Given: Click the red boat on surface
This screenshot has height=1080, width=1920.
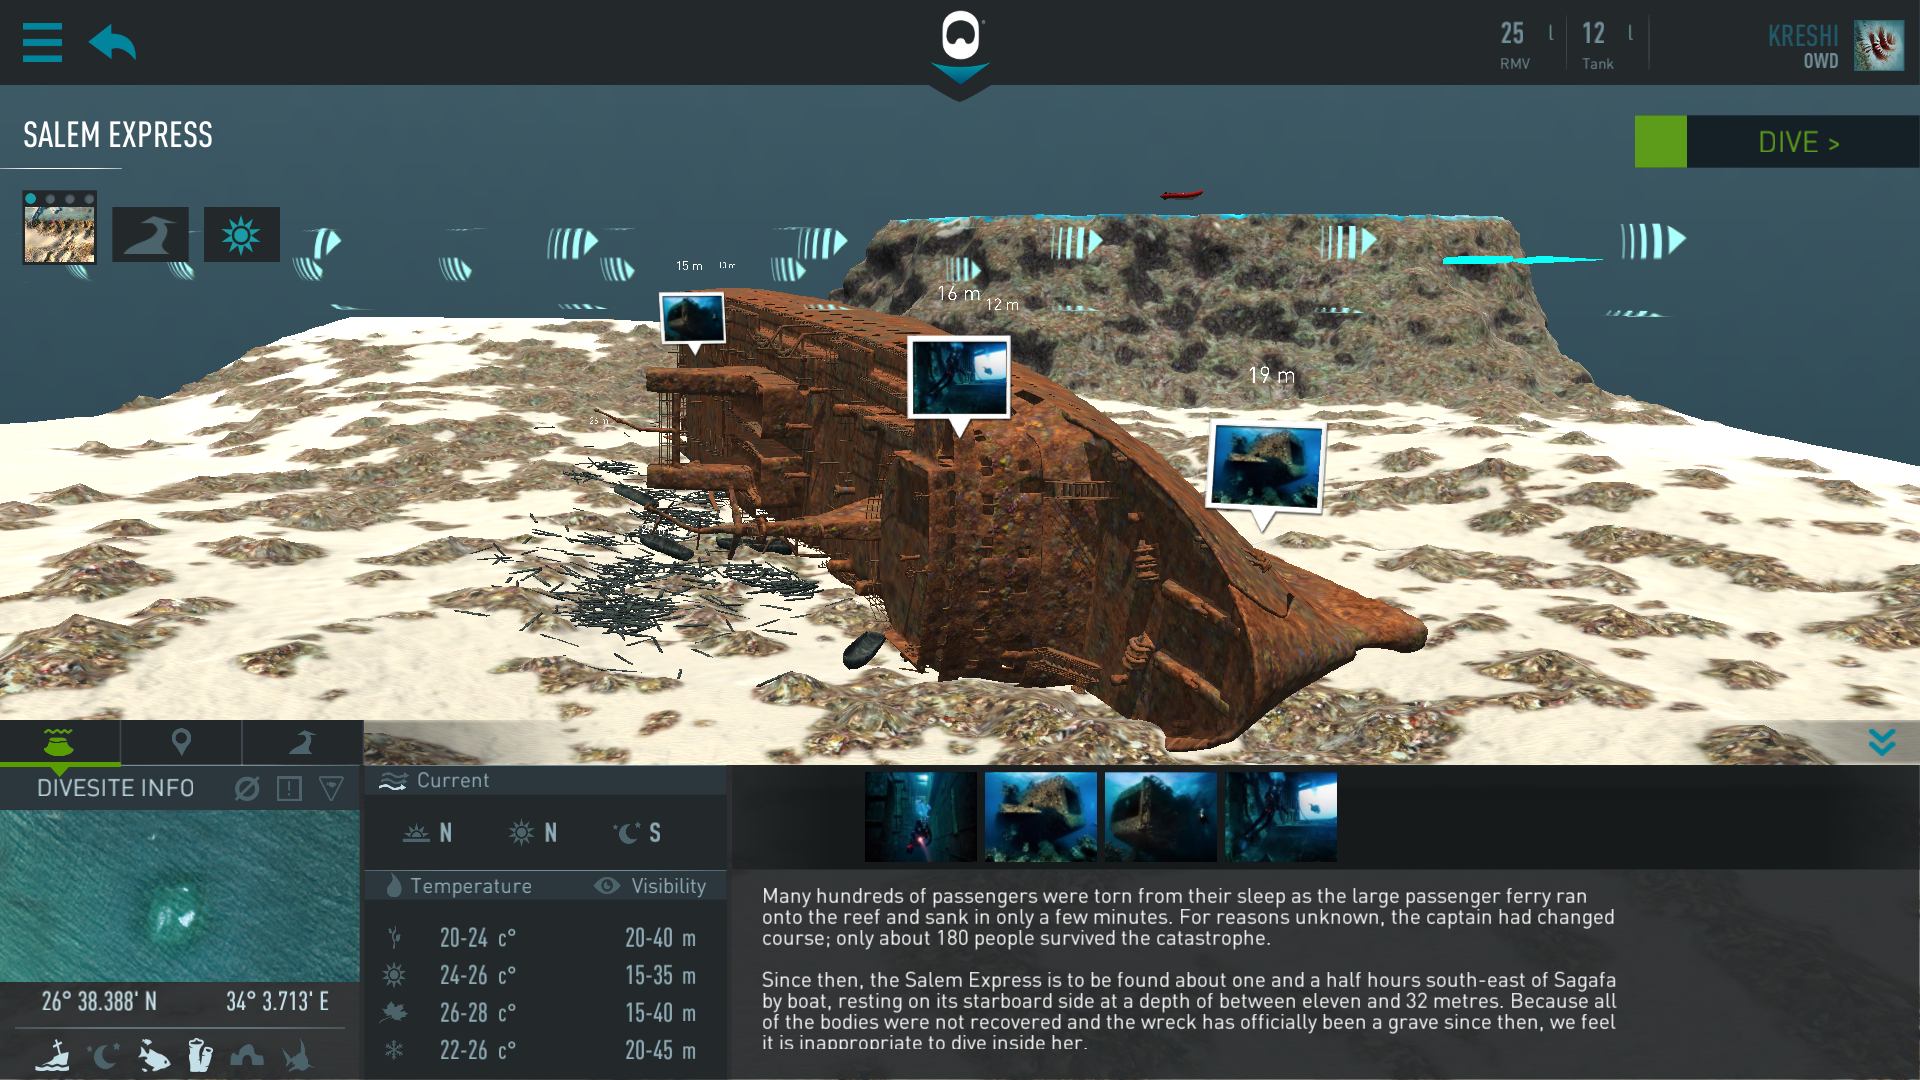Looking at the screenshot, I should tap(1181, 195).
